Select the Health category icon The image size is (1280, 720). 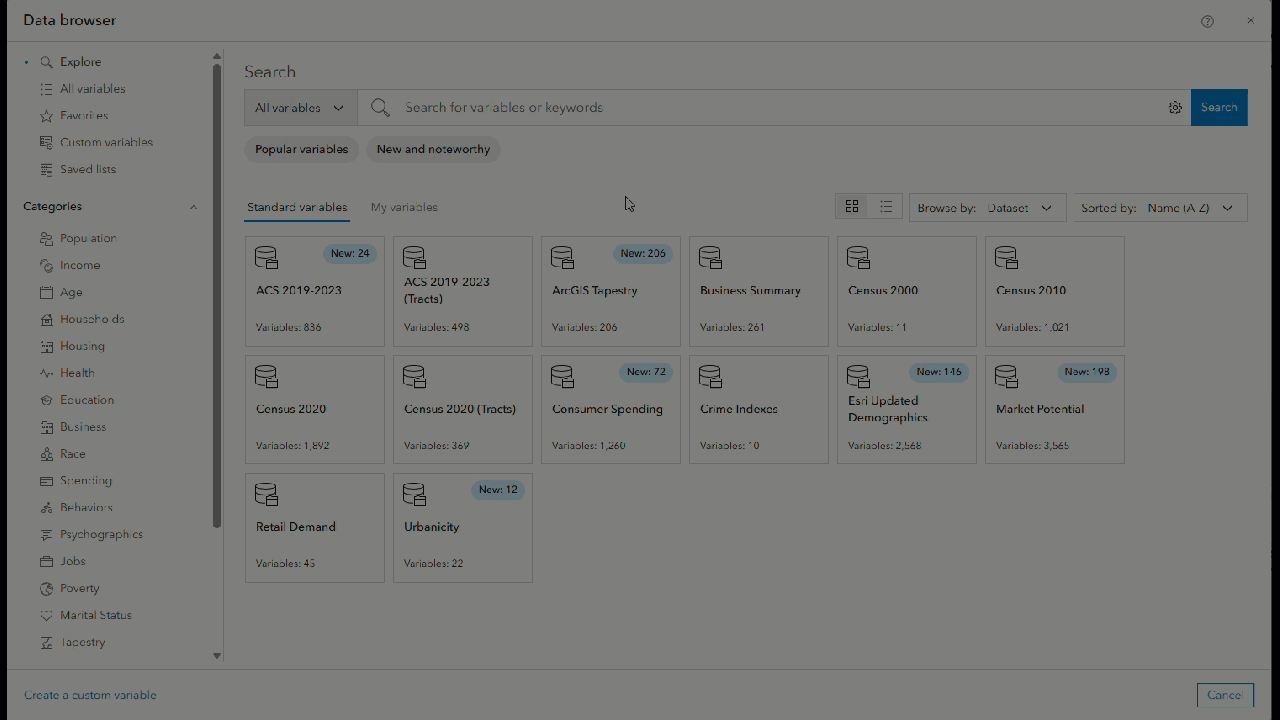pyautogui.click(x=46, y=373)
